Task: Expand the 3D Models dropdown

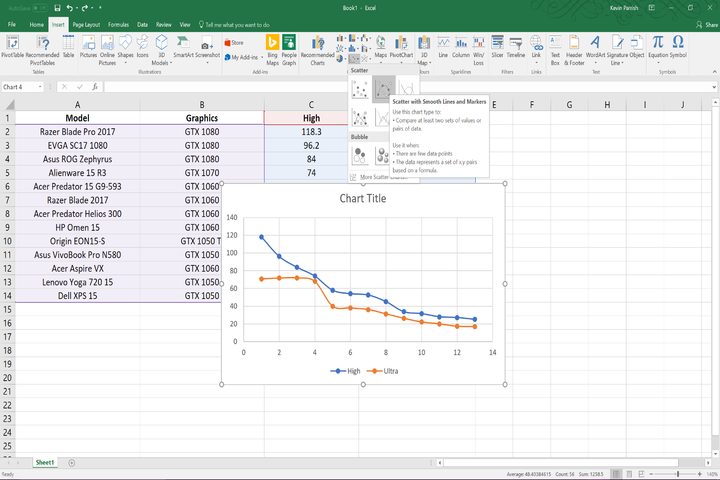Action: (161, 50)
